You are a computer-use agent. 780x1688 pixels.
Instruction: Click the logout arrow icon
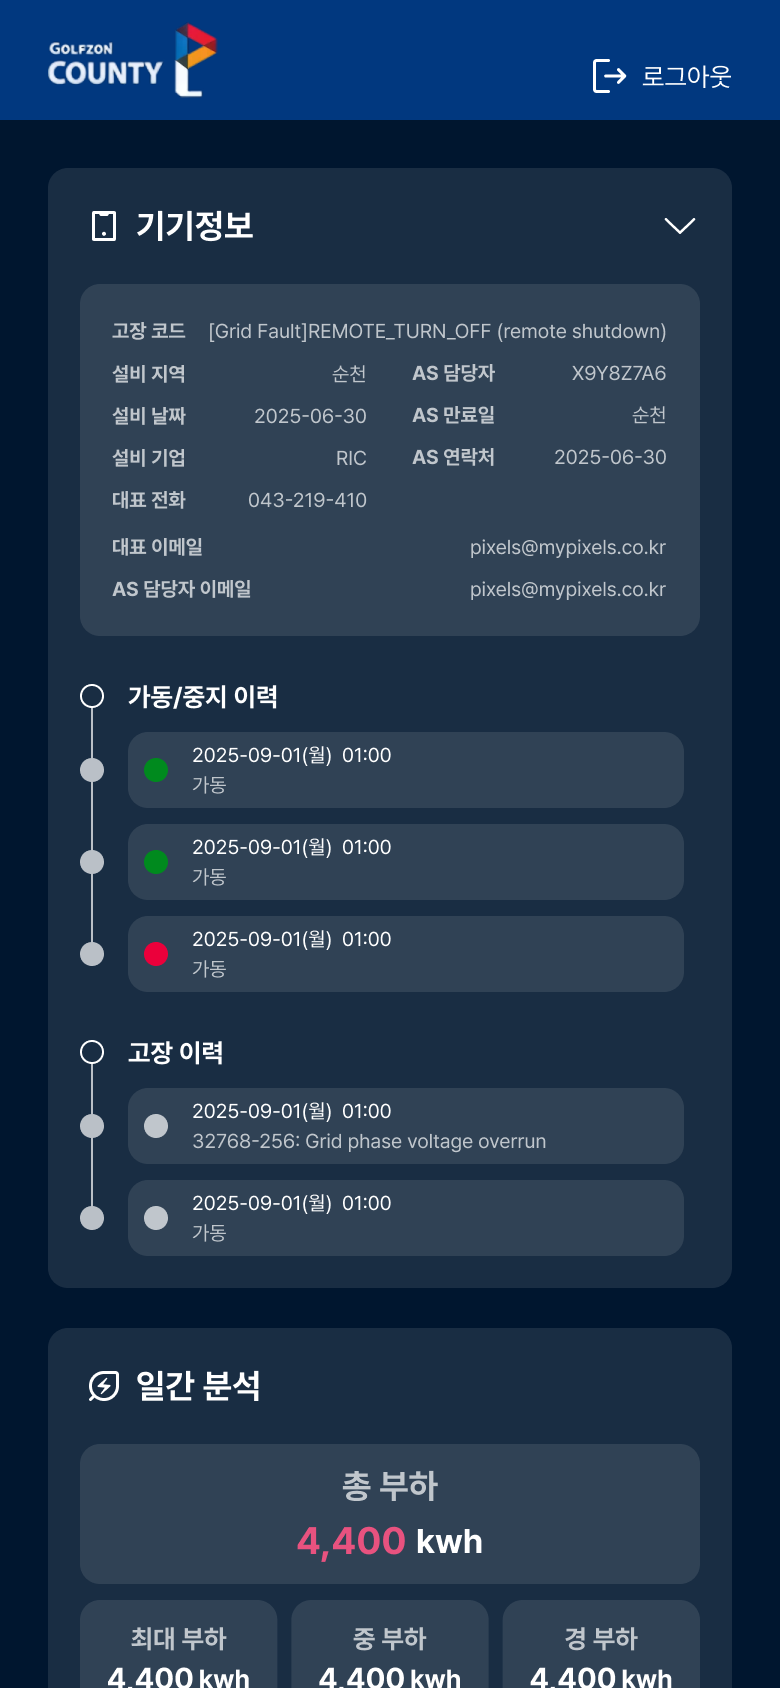(x=609, y=76)
